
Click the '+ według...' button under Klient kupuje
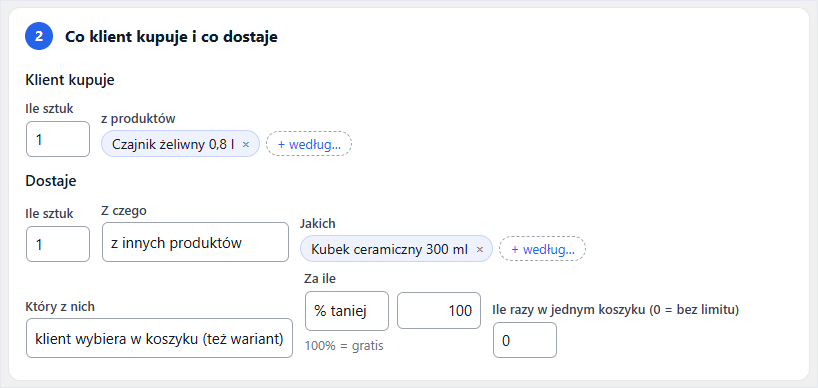pyautogui.click(x=309, y=144)
